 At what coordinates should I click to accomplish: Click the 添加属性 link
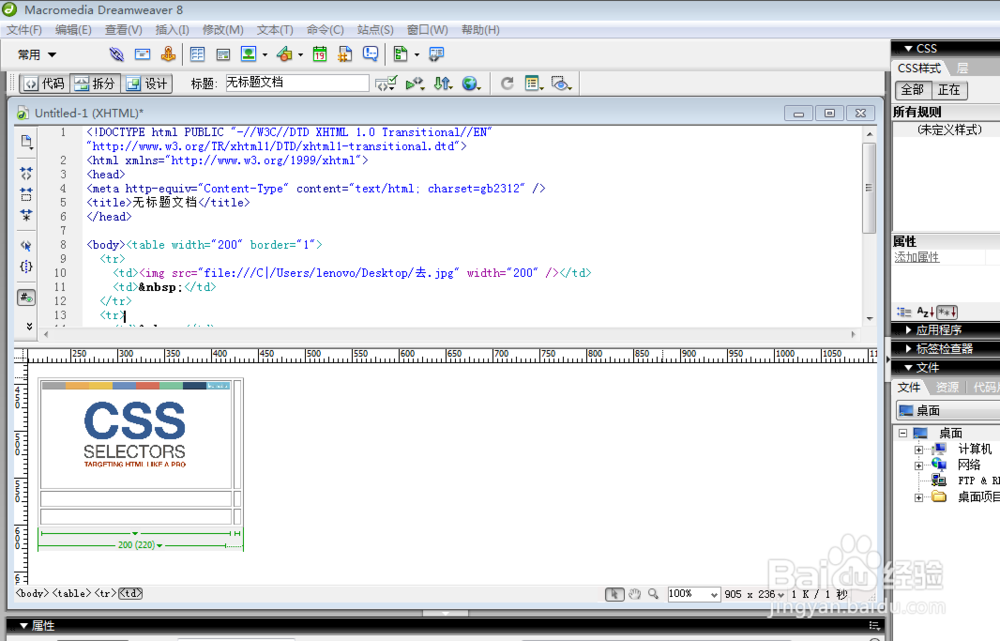tap(916, 257)
